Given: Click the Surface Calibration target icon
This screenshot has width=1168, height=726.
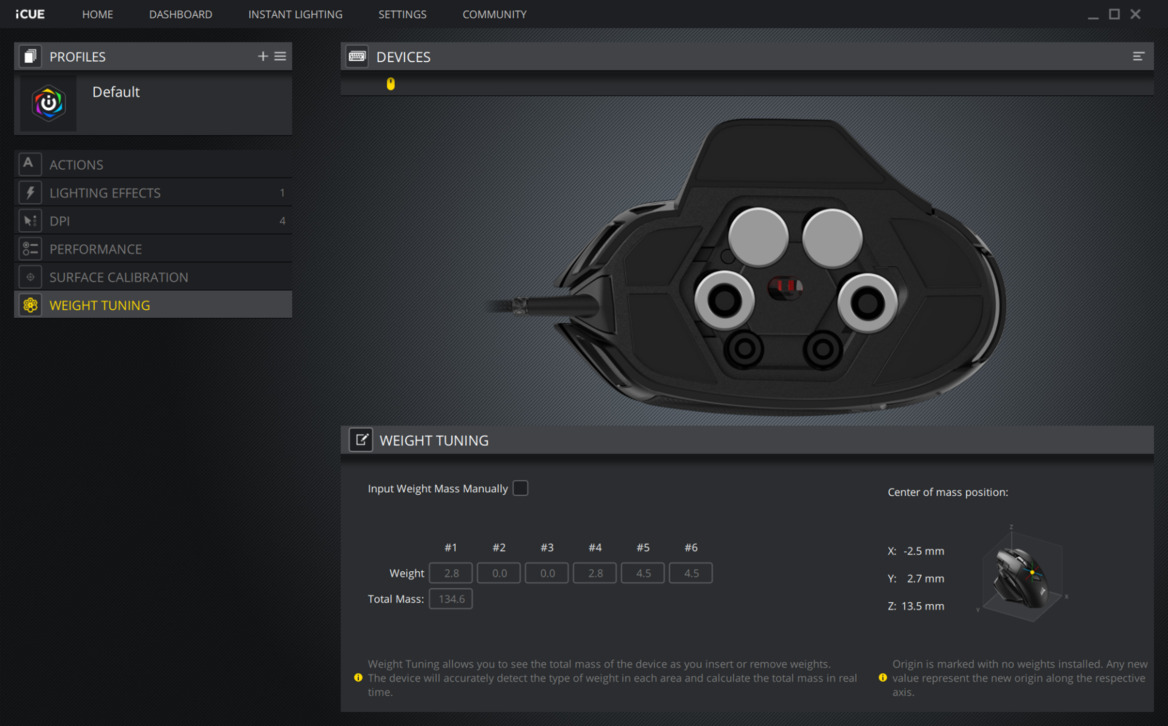Looking at the screenshot, I should tap(30, 277).
